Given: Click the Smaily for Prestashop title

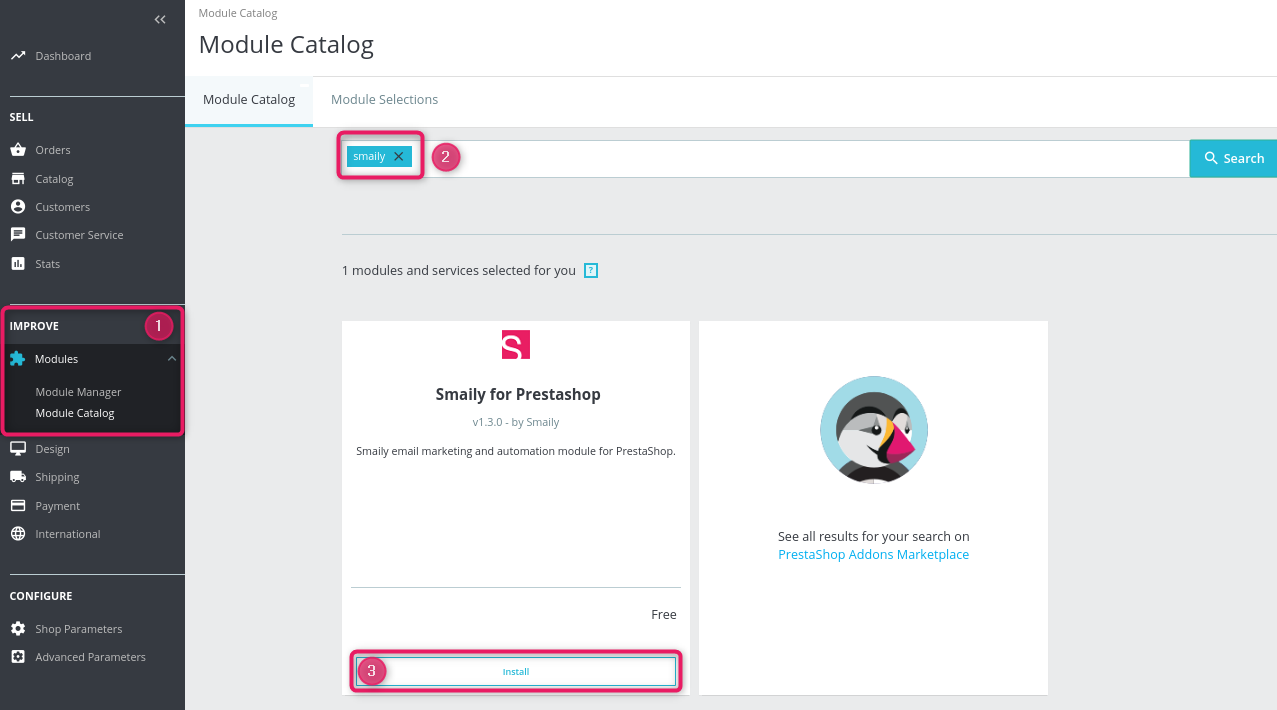Looking at the screenshot, I should 518,394.
